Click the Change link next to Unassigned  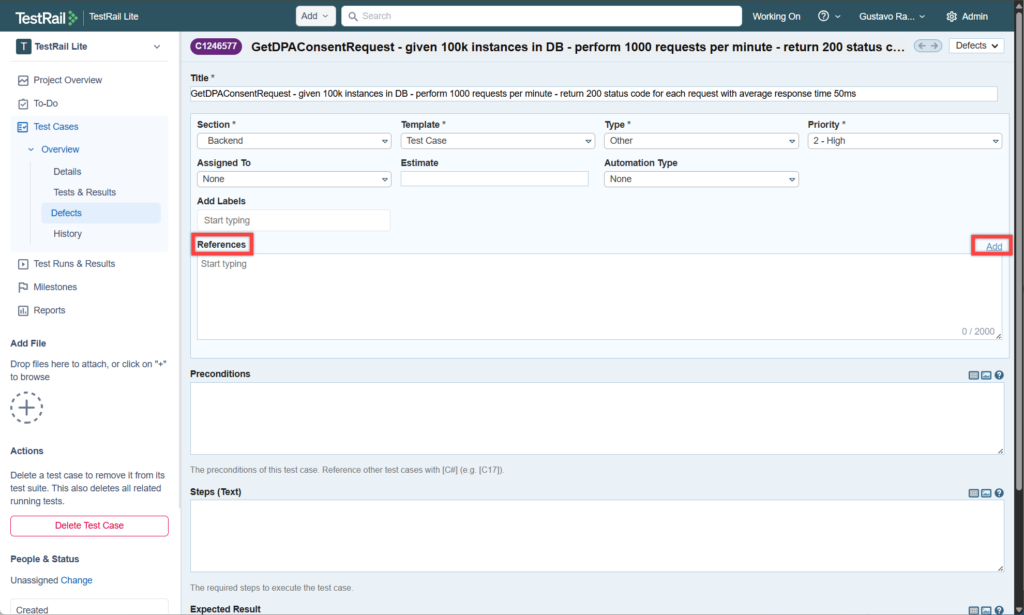pos(76,580)
